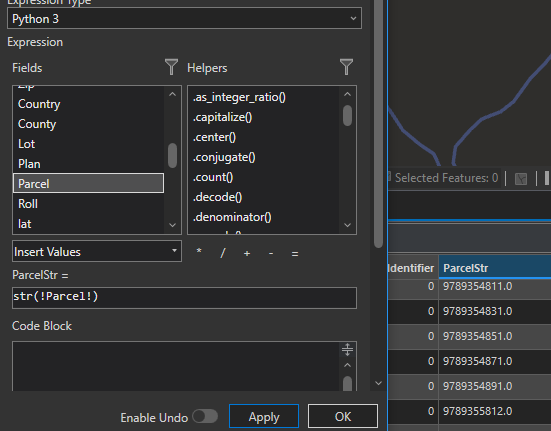Click the Fields list down arrow
This screenshot has width=551, height=431.
click(x=172, y=225)
